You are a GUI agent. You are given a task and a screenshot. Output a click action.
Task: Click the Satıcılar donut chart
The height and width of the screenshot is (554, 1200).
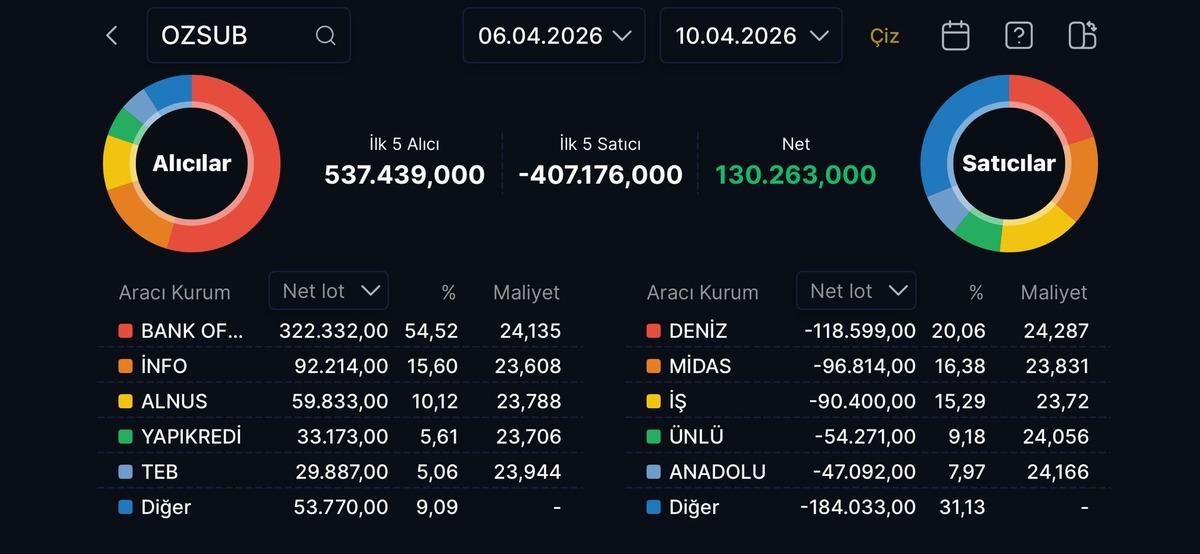(1008, 164)
